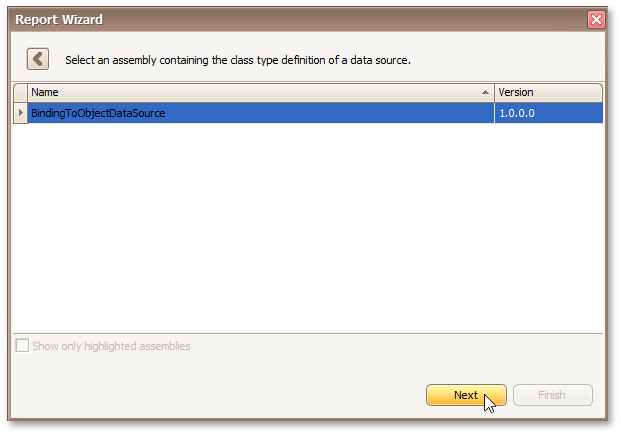Click the divider between Name and Version headers
The image size is (621, 435).
click(495, 93)
